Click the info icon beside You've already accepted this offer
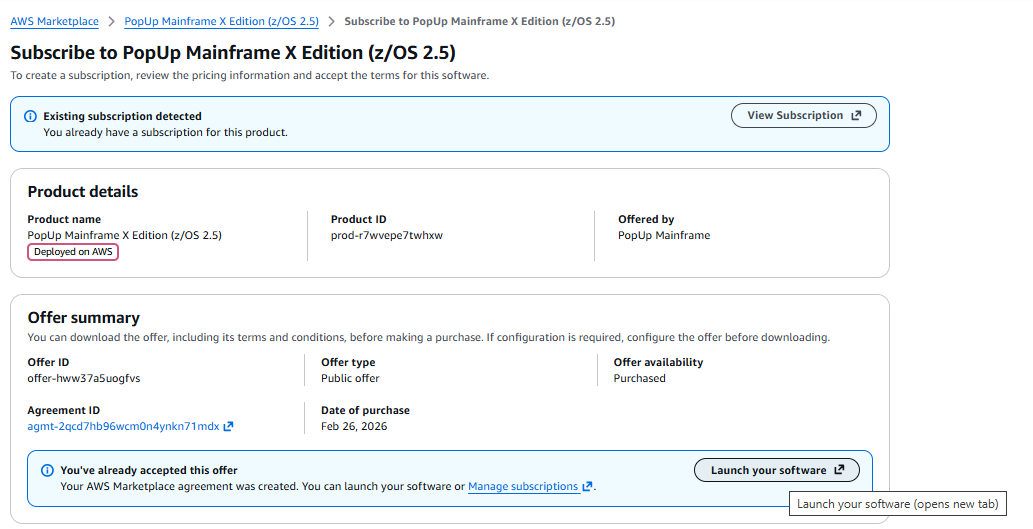 coord(47,470)
